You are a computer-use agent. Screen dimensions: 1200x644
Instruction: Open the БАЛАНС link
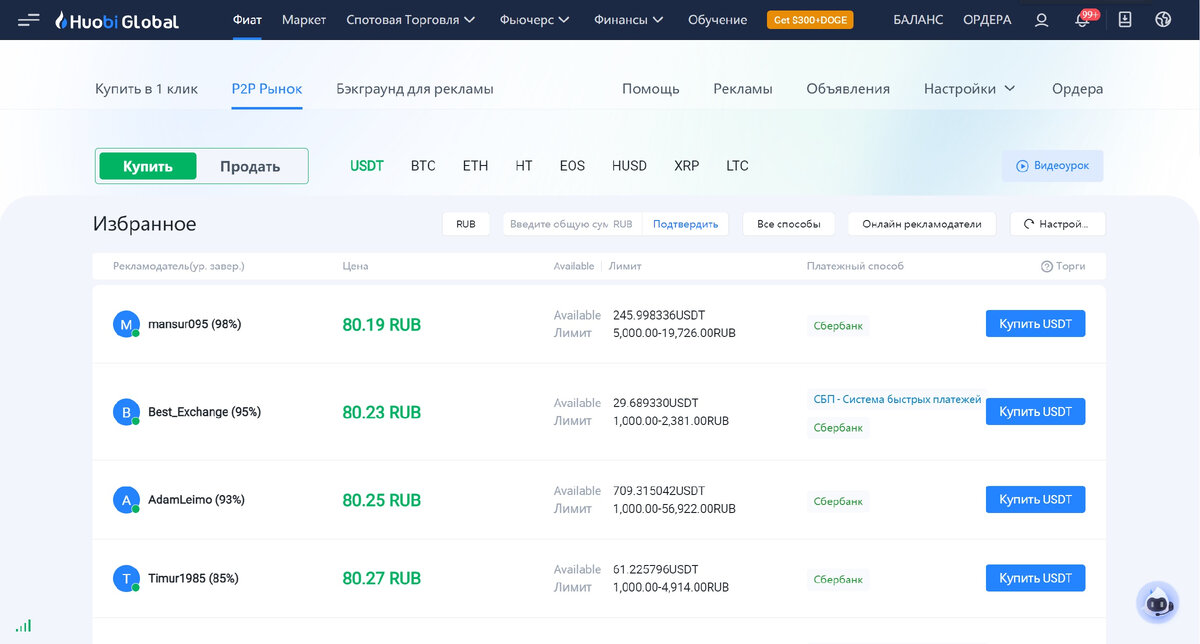918,20
